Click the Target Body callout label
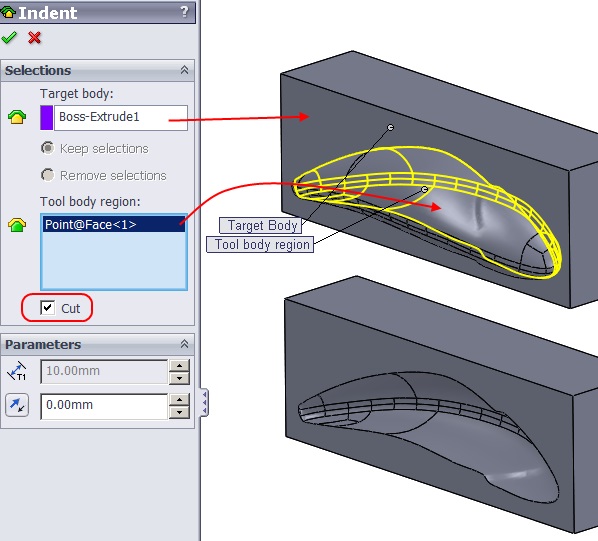Screen dimensions: 598x541 pos(261,225)
